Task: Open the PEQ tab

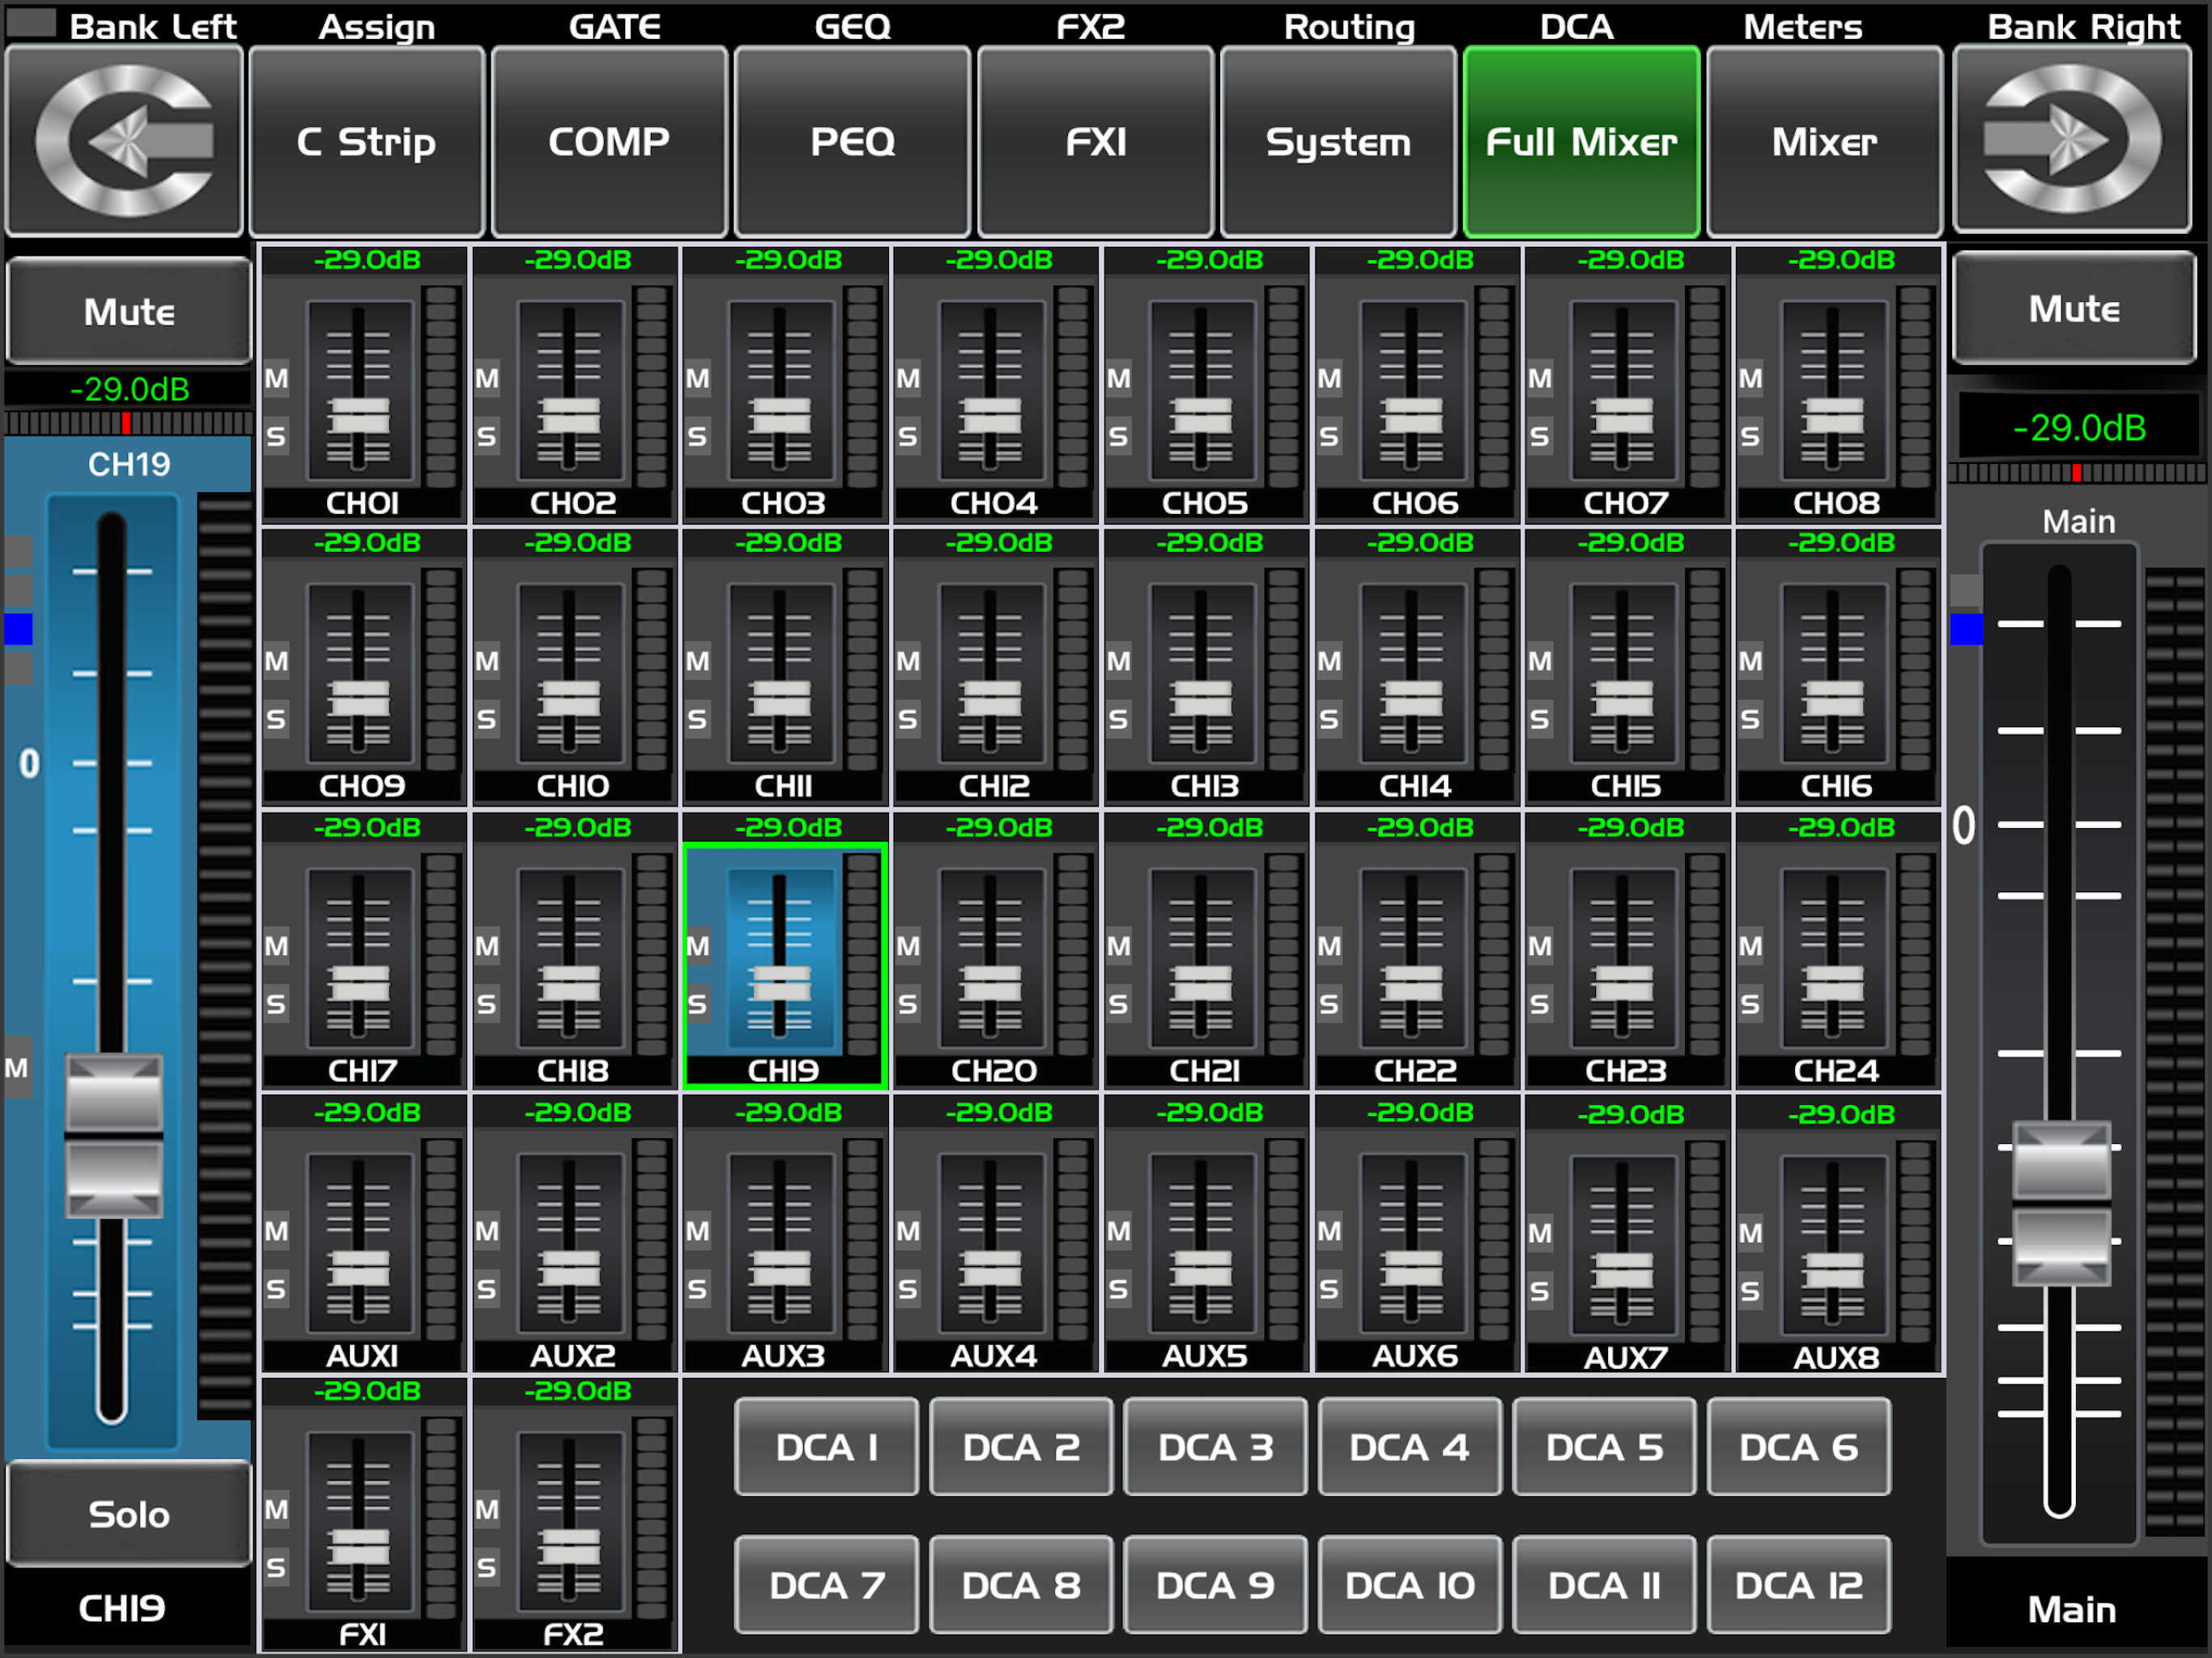Action: click(852, 141)
